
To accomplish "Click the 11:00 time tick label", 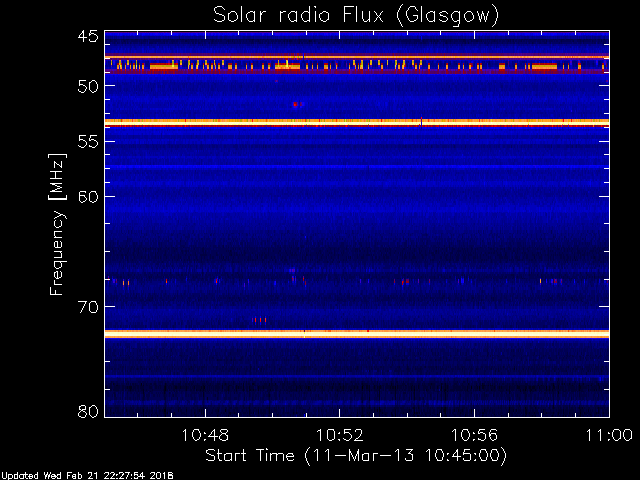I will [609, 435].
